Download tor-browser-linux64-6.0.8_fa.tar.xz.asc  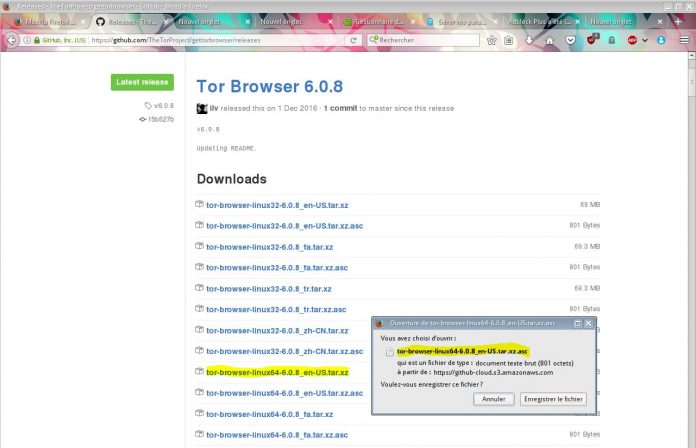click(277, 435)
